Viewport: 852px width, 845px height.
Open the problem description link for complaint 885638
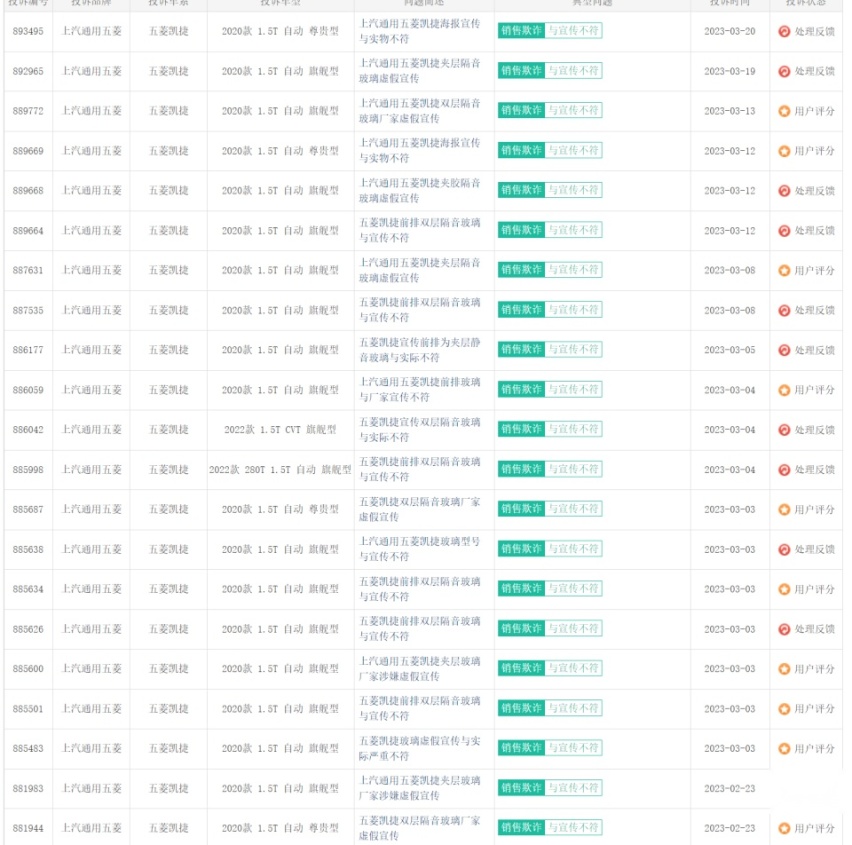(x=419, y=549)
